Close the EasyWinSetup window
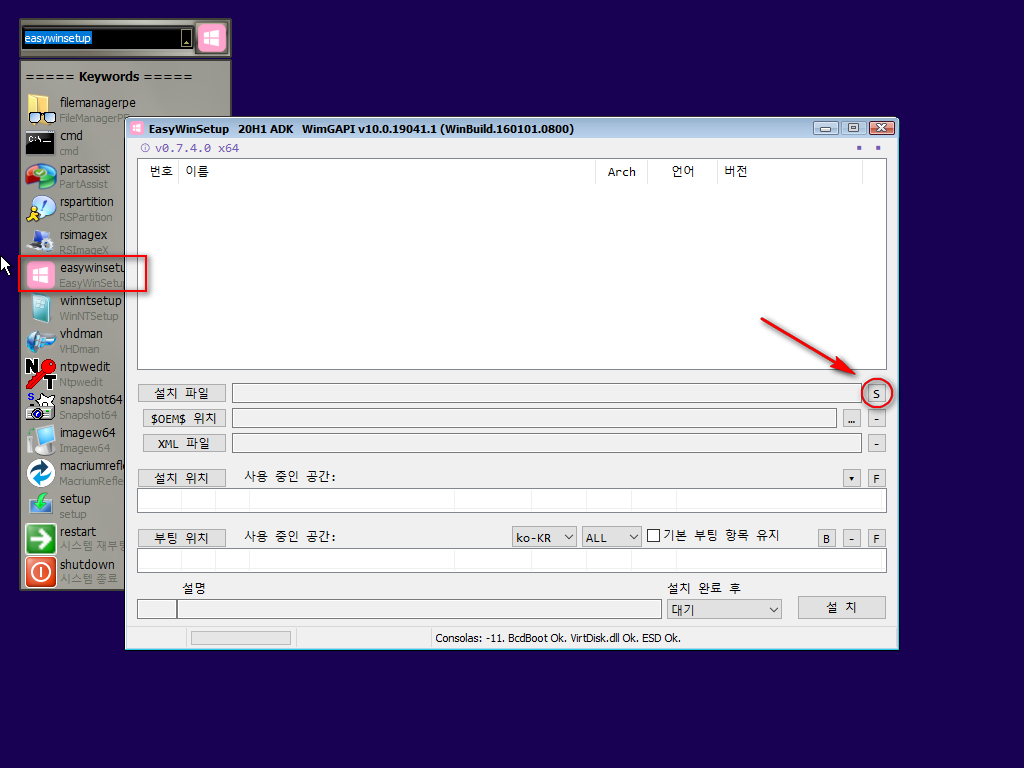 (x=881, y=128)
